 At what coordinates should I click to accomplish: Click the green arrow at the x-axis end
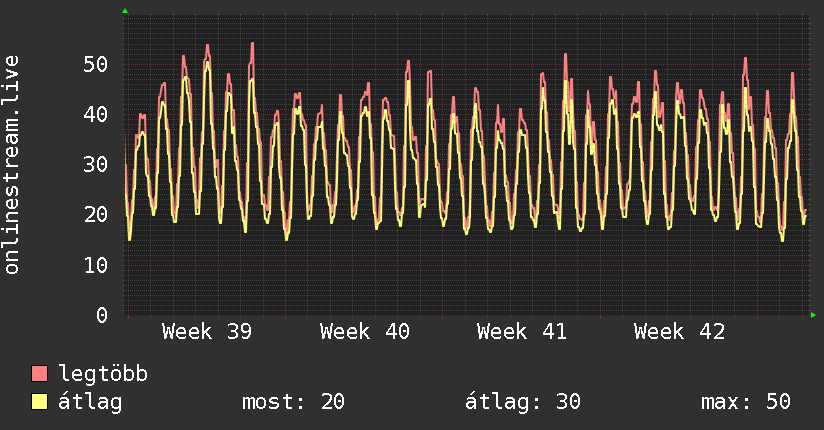[x=813, y=315]
